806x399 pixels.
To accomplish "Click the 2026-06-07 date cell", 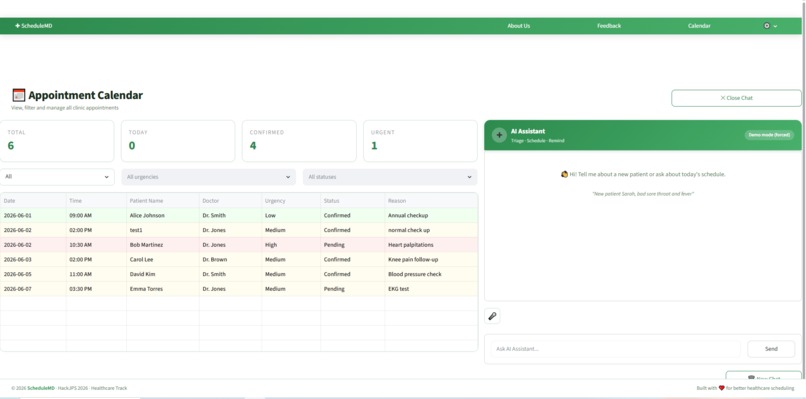I will tap(33, 289).
